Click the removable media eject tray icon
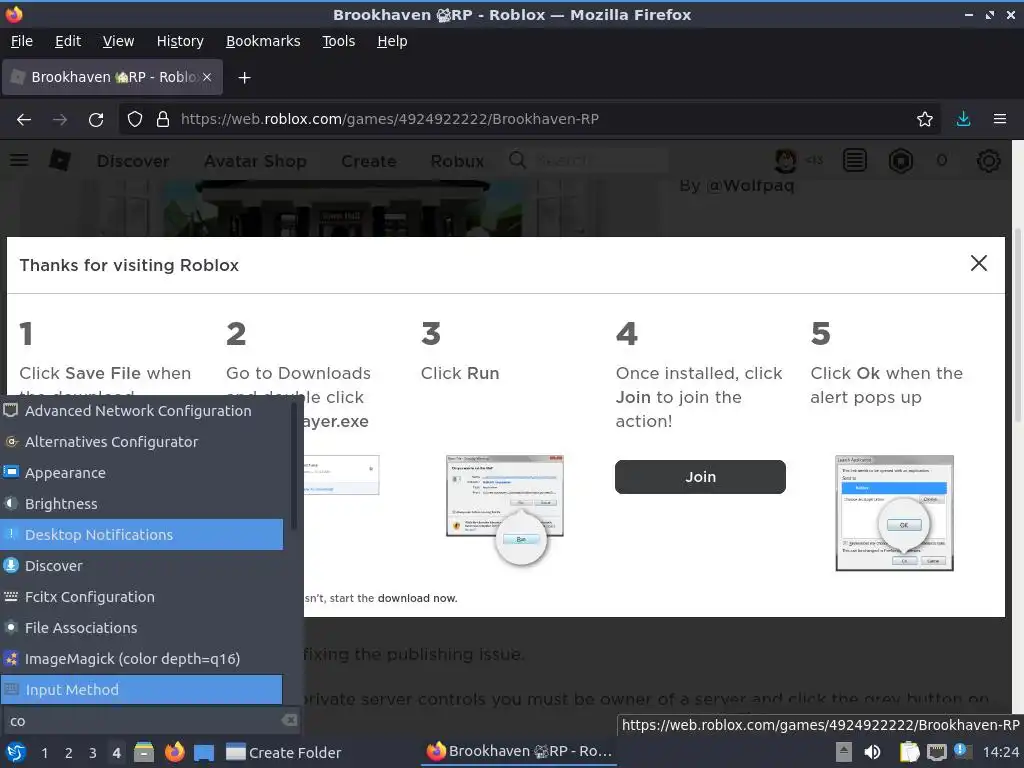Image resolution: width=1024 pixels, height=768 pixels. coord(844,752)
